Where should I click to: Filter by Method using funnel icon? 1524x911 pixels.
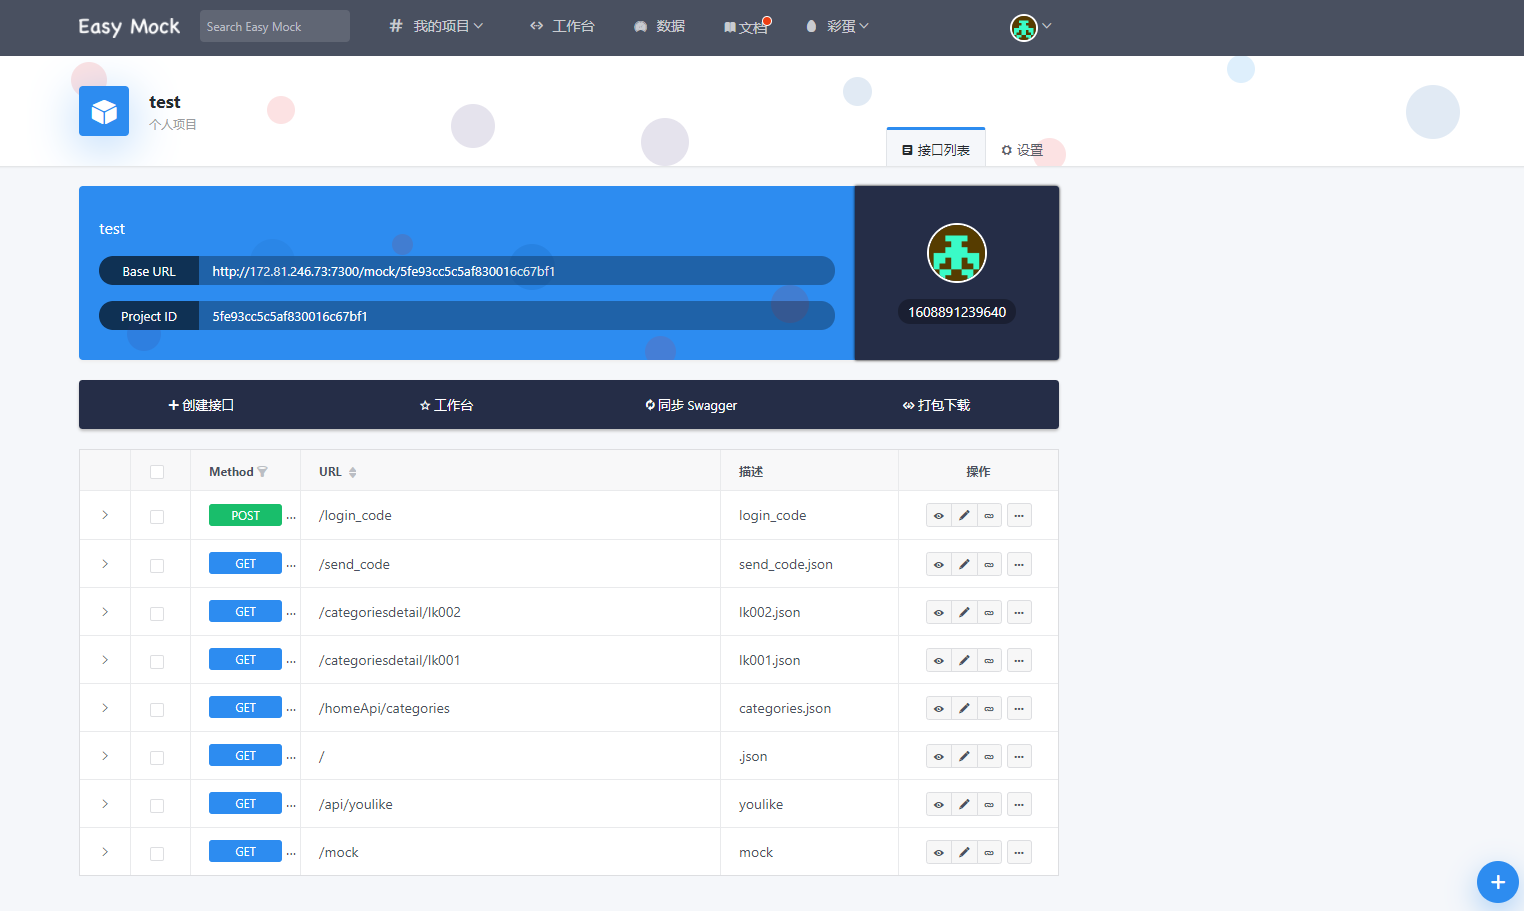point(262,472)
